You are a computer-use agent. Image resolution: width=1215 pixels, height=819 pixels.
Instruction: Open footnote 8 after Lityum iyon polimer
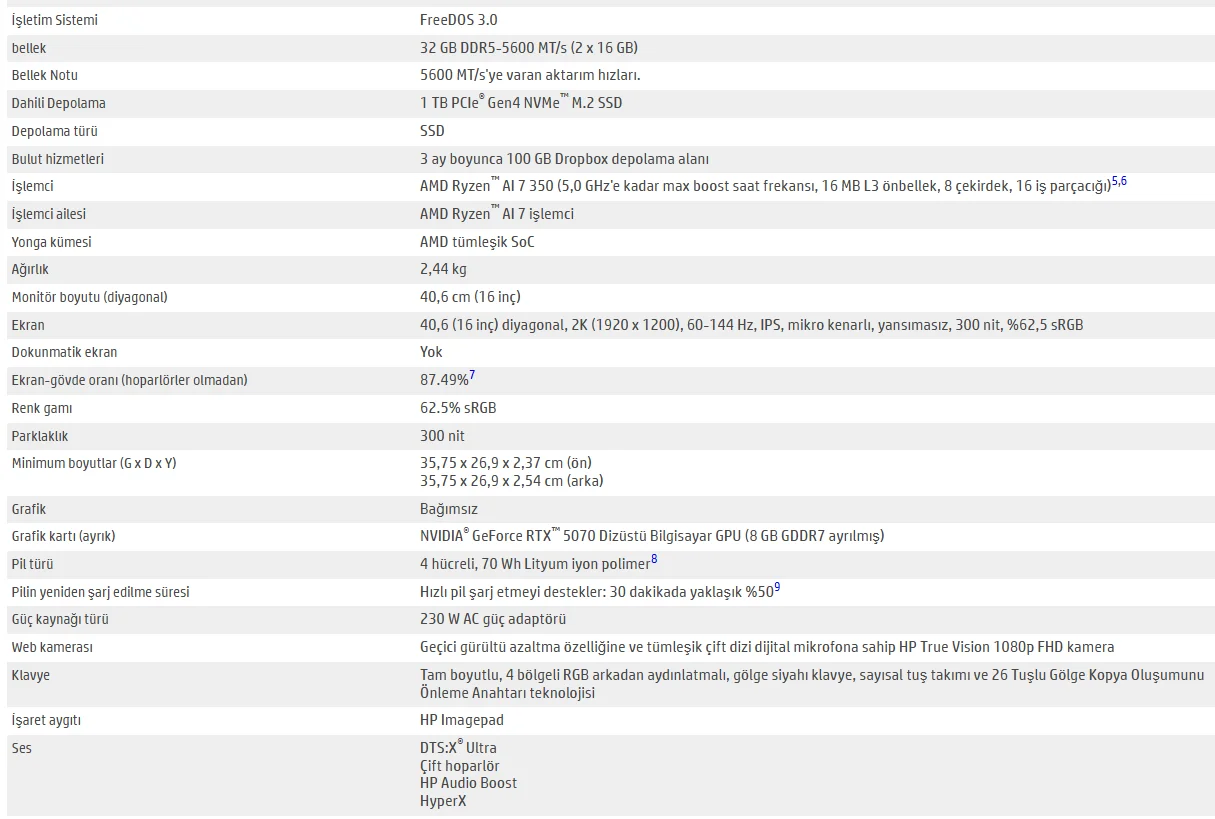654,560
